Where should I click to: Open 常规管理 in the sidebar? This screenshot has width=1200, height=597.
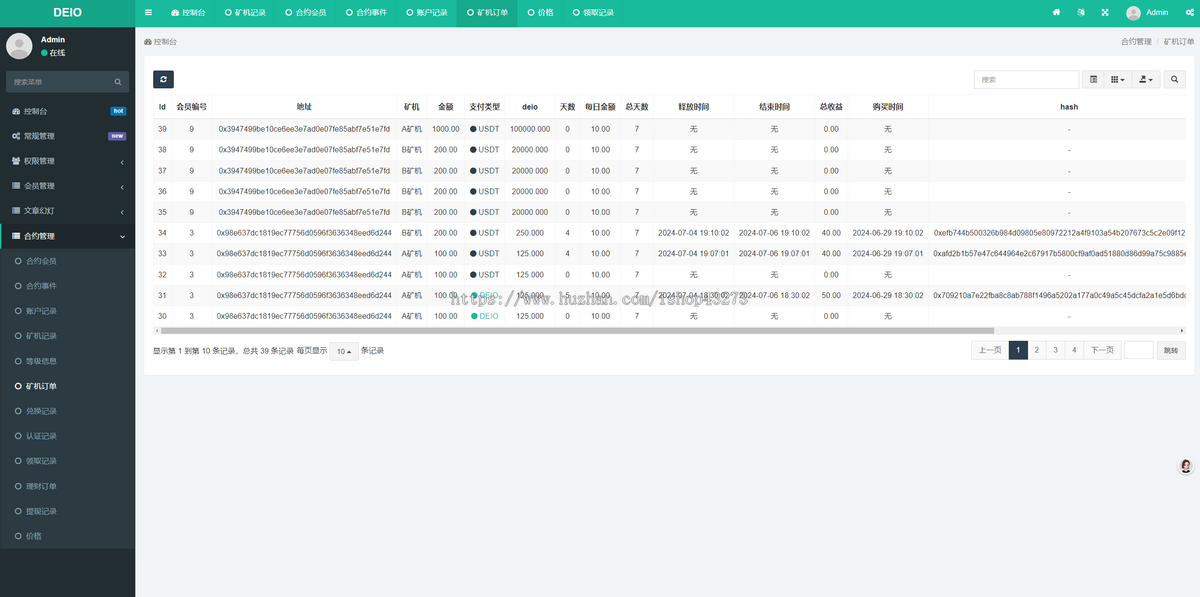click(x=67, y=136)
